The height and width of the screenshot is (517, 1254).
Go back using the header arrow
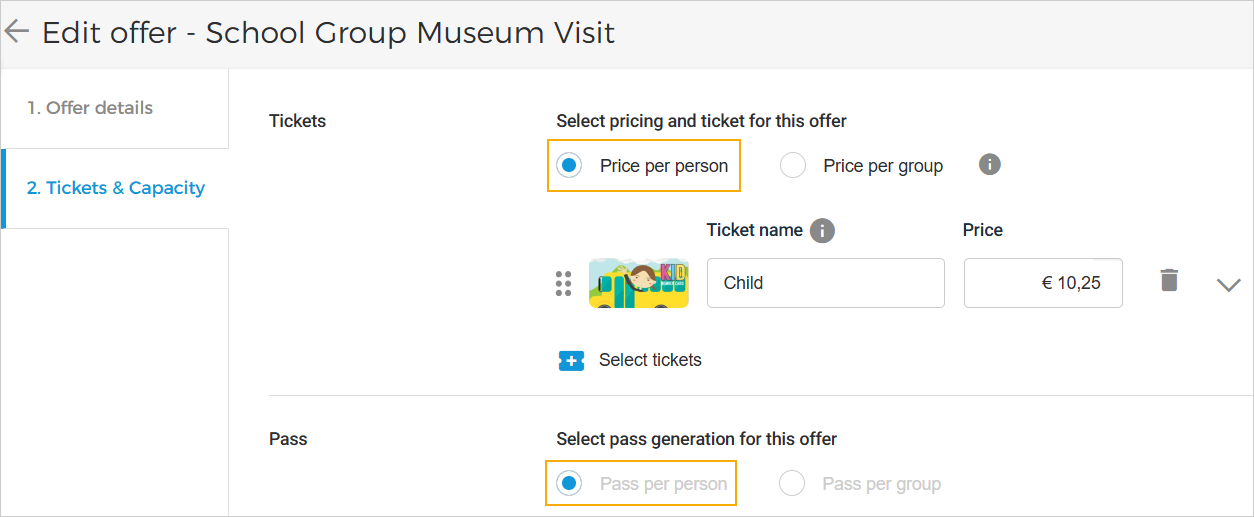coord(17,32)
